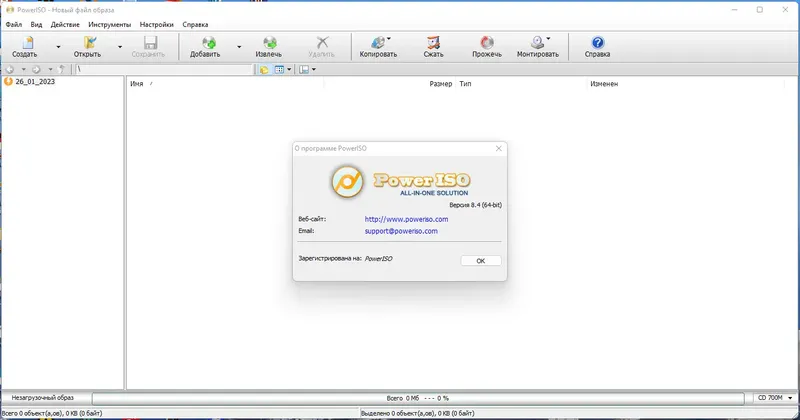Click the Up one level arrow icon
Viewport: 800px width, 420px height.
[62, 69]
